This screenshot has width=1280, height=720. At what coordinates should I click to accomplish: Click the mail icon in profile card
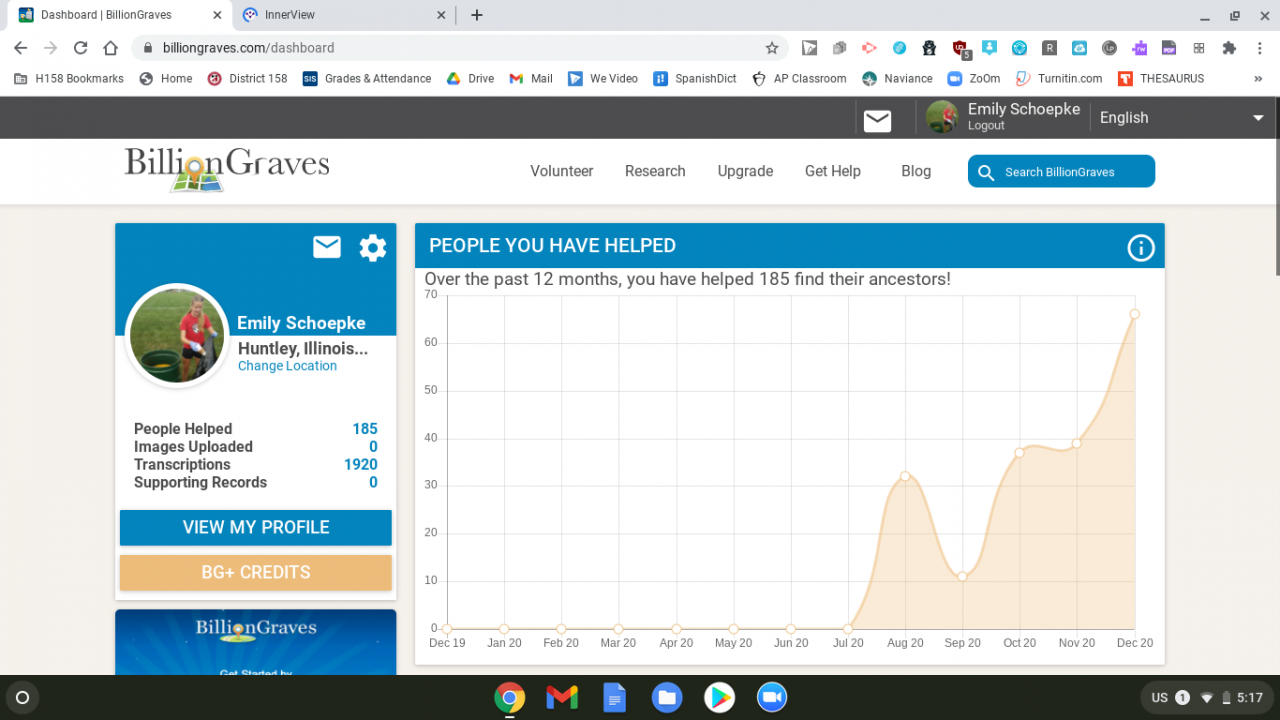pos(327,247)
